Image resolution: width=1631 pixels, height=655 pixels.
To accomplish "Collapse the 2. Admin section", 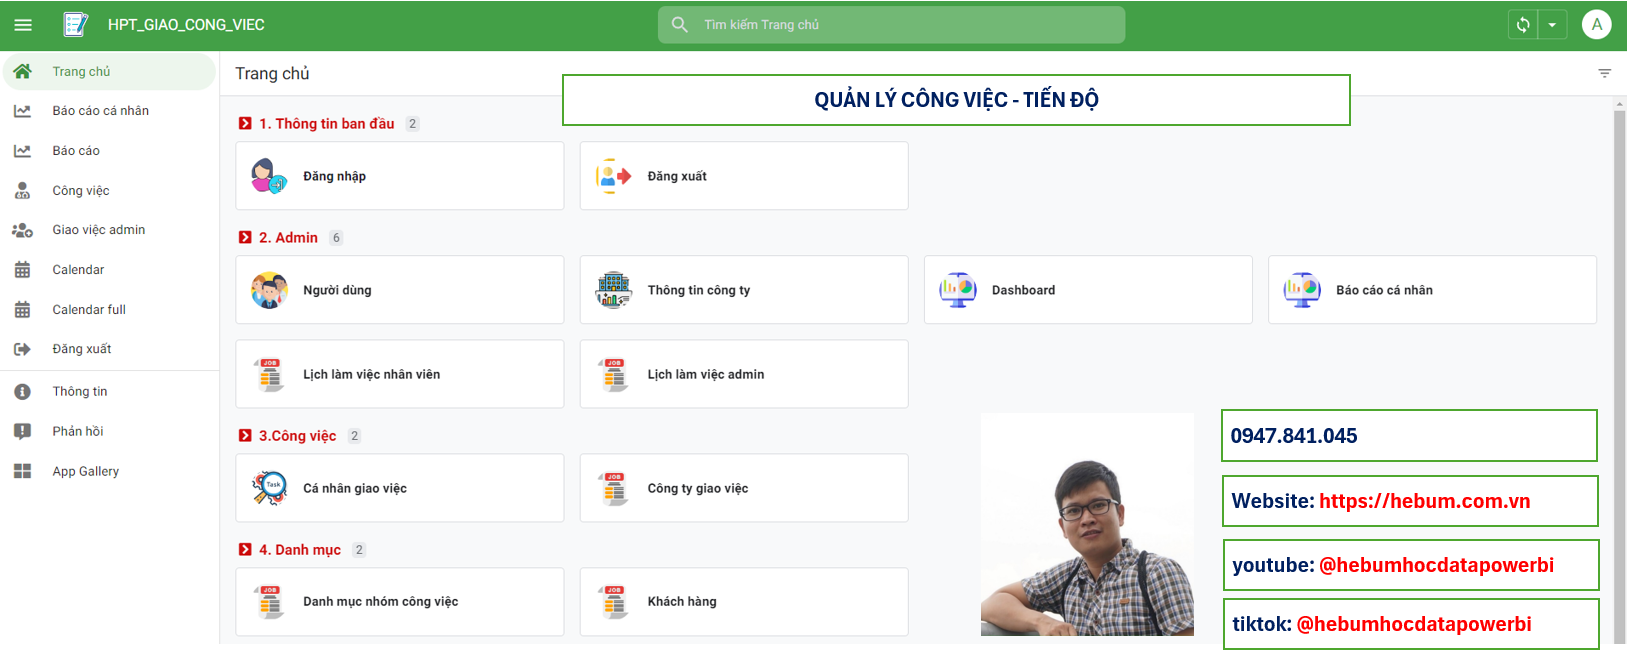I will pyautogui.click(x=245, y=238).
